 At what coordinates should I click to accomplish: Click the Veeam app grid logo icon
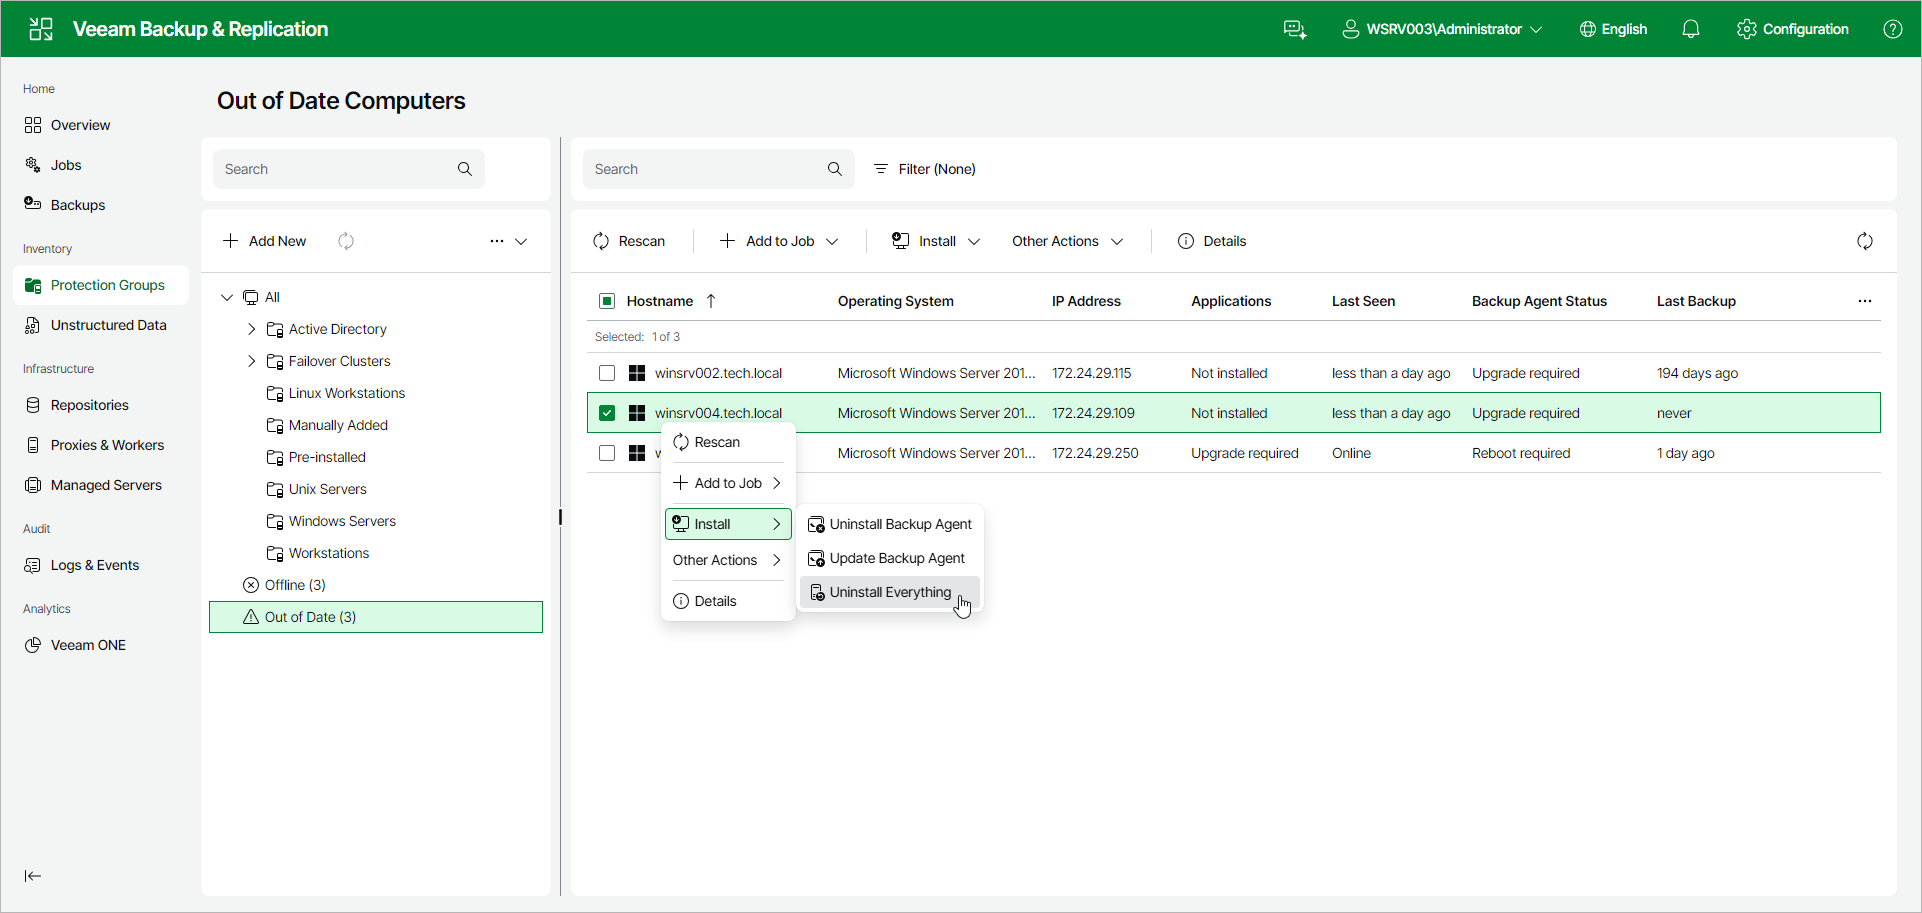(x=41, y=29)
